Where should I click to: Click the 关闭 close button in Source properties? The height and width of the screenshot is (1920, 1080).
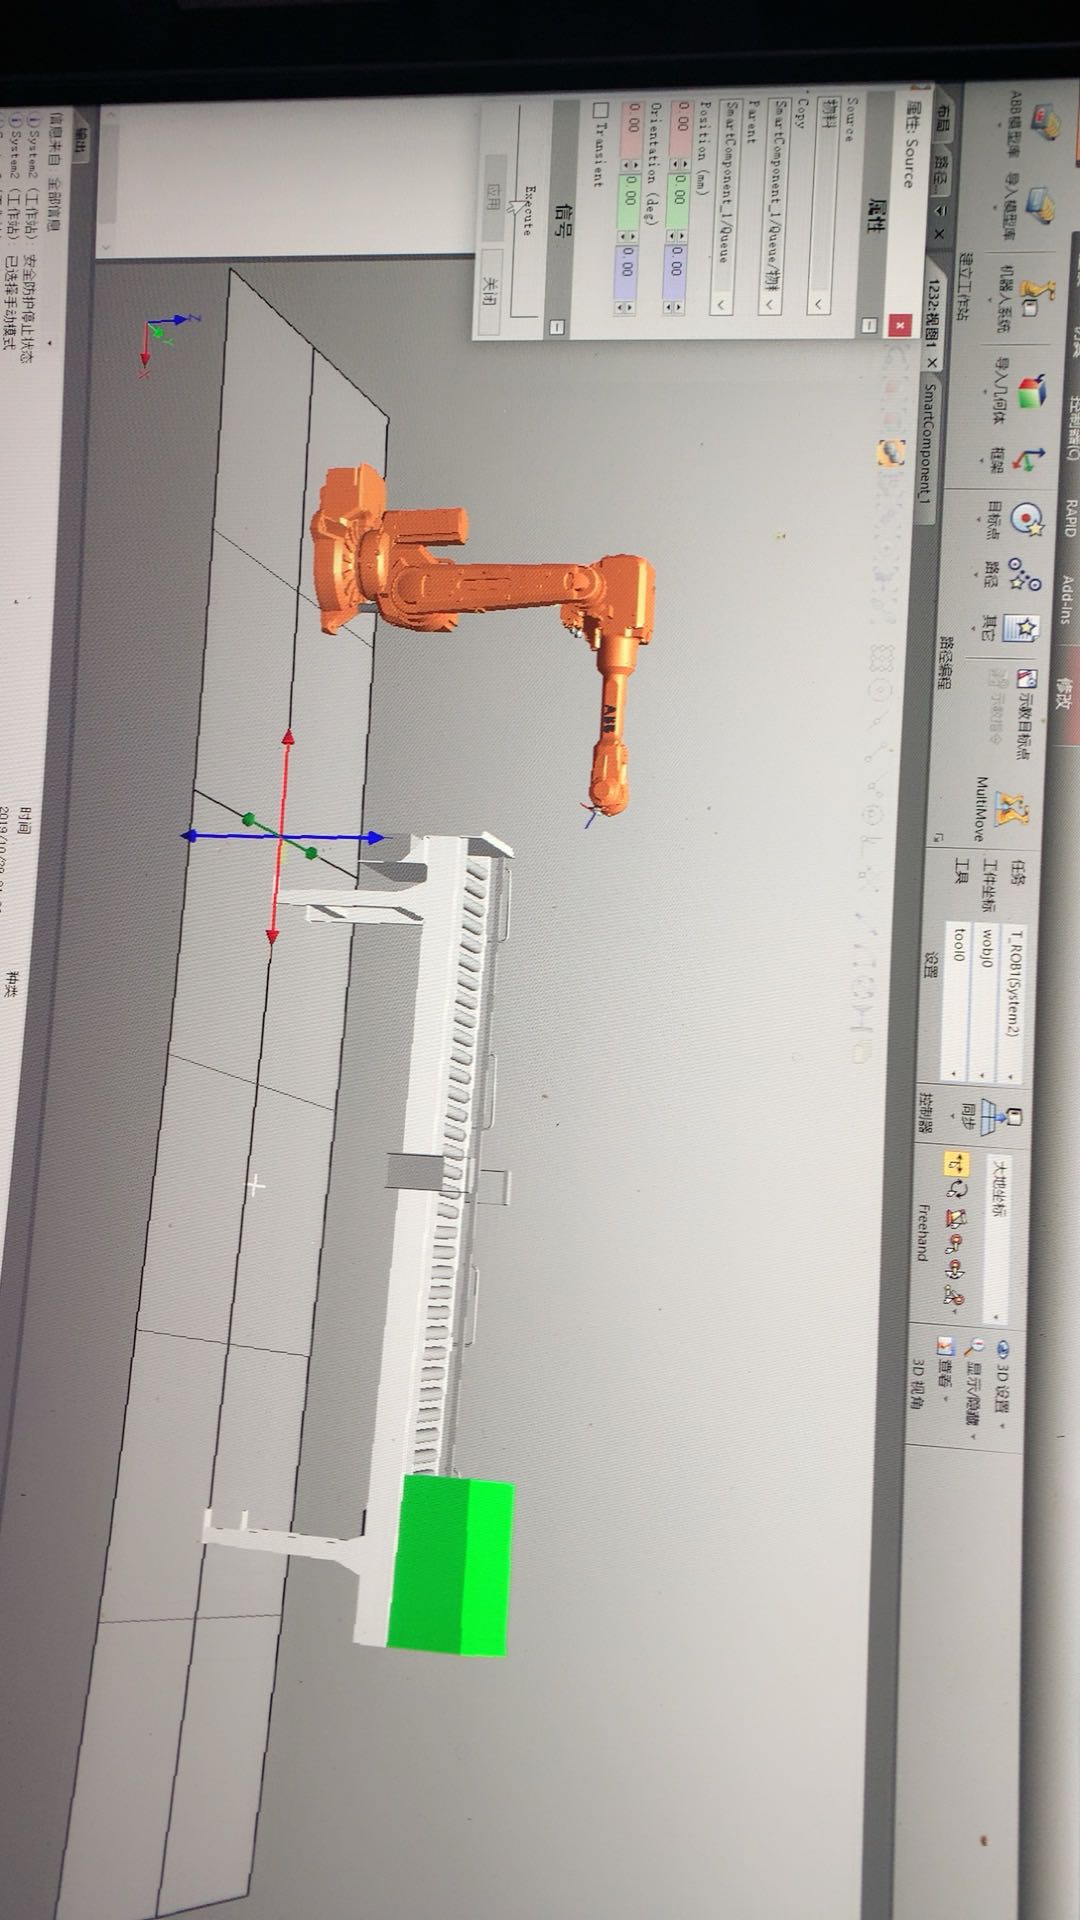coord(490,291)
